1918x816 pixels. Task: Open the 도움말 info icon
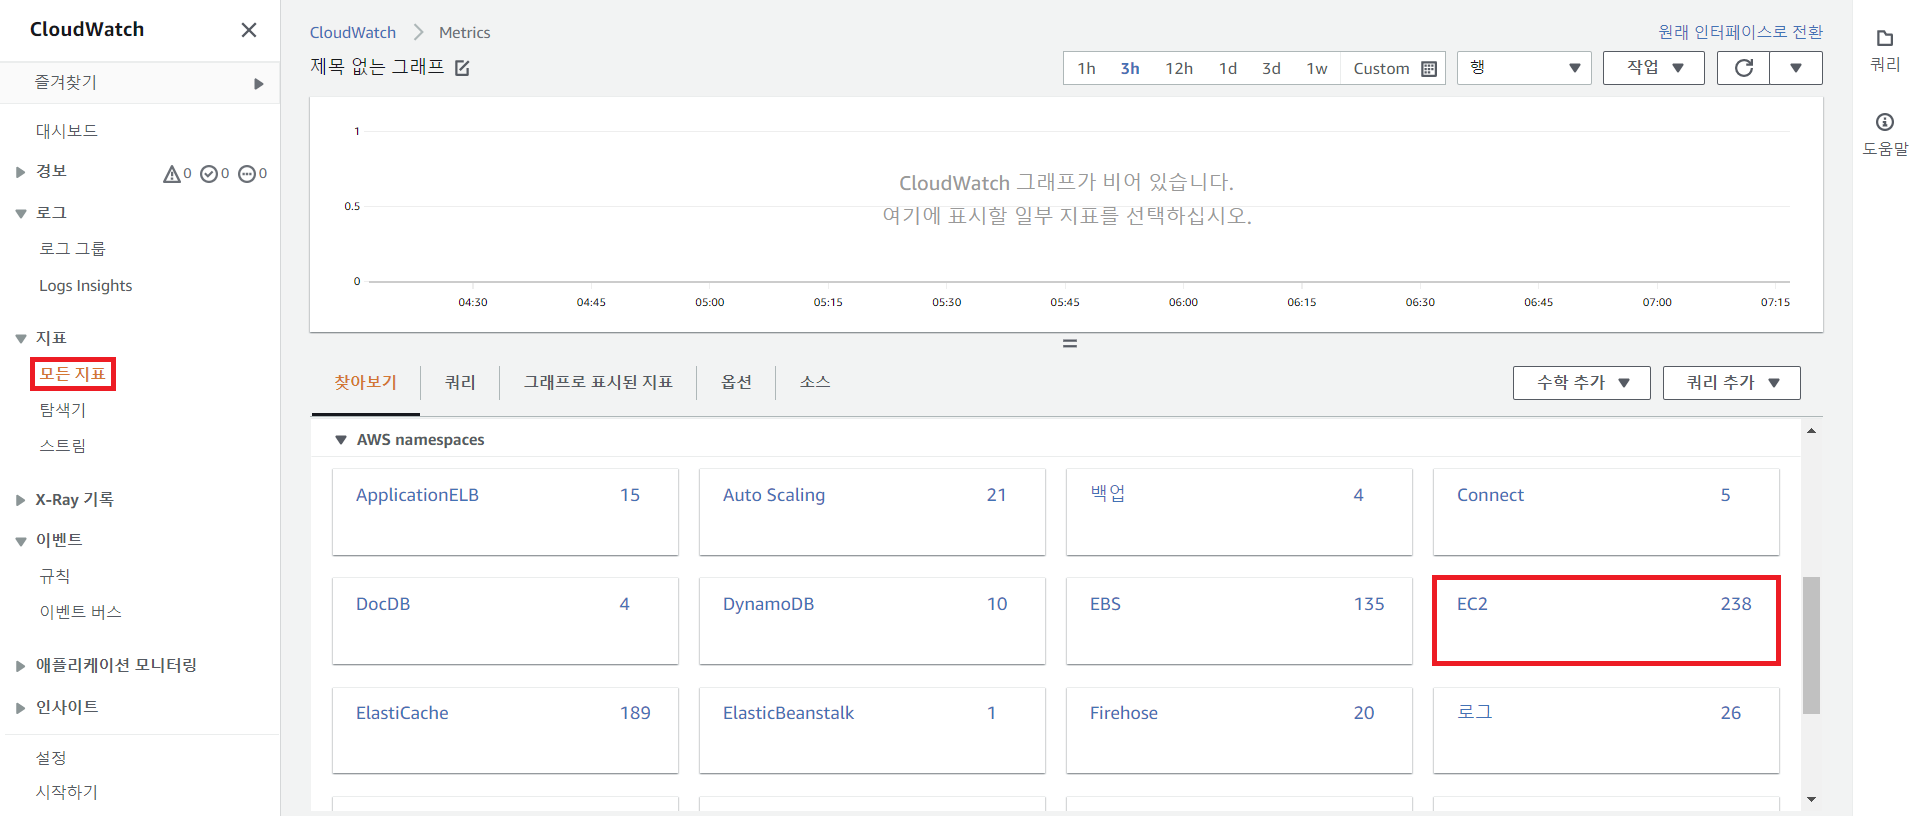[x=1885, y=122]
